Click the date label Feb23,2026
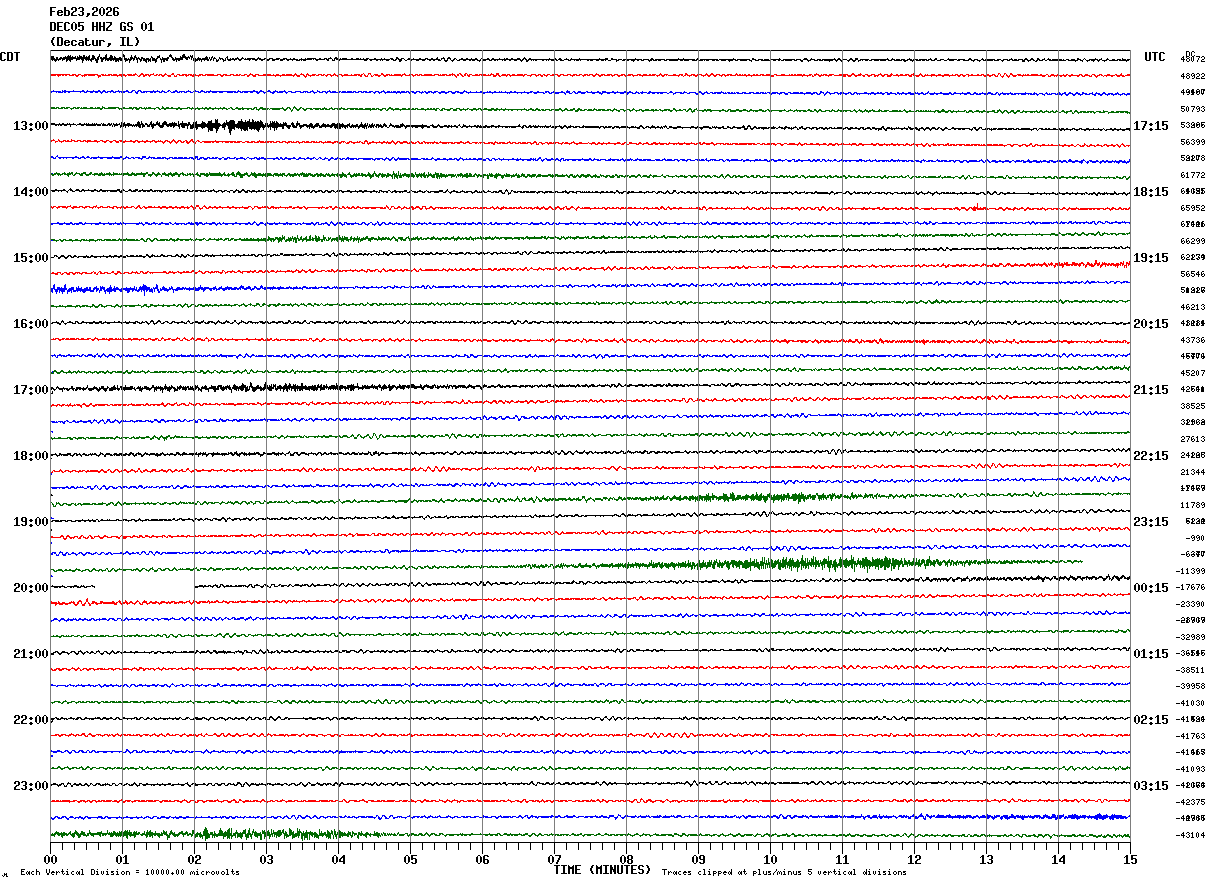The image size is (1210, 886). [84, 12]
